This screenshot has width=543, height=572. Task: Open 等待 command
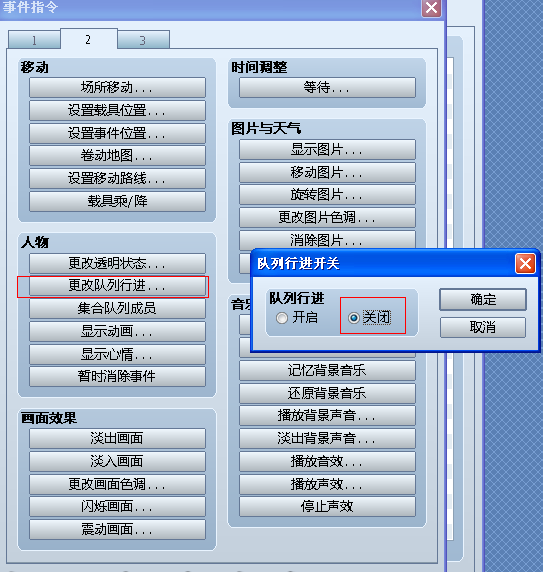click(327, 88)
